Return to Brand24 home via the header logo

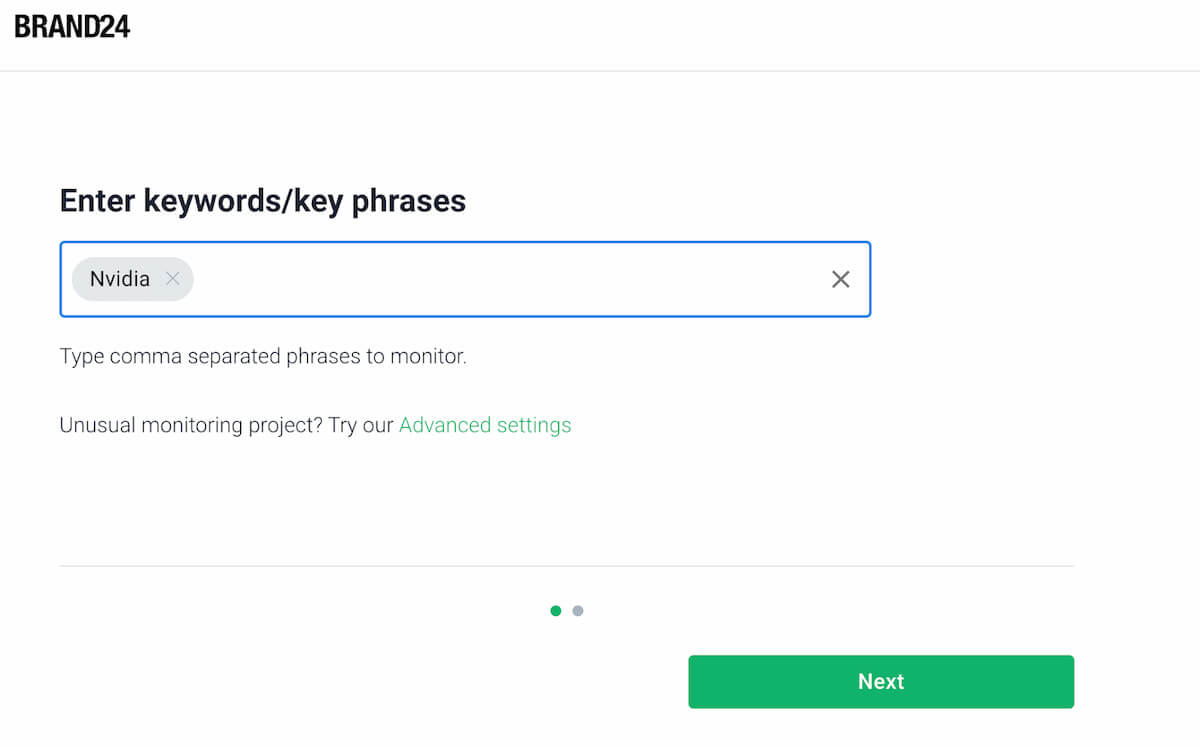(x=72, y=27)
